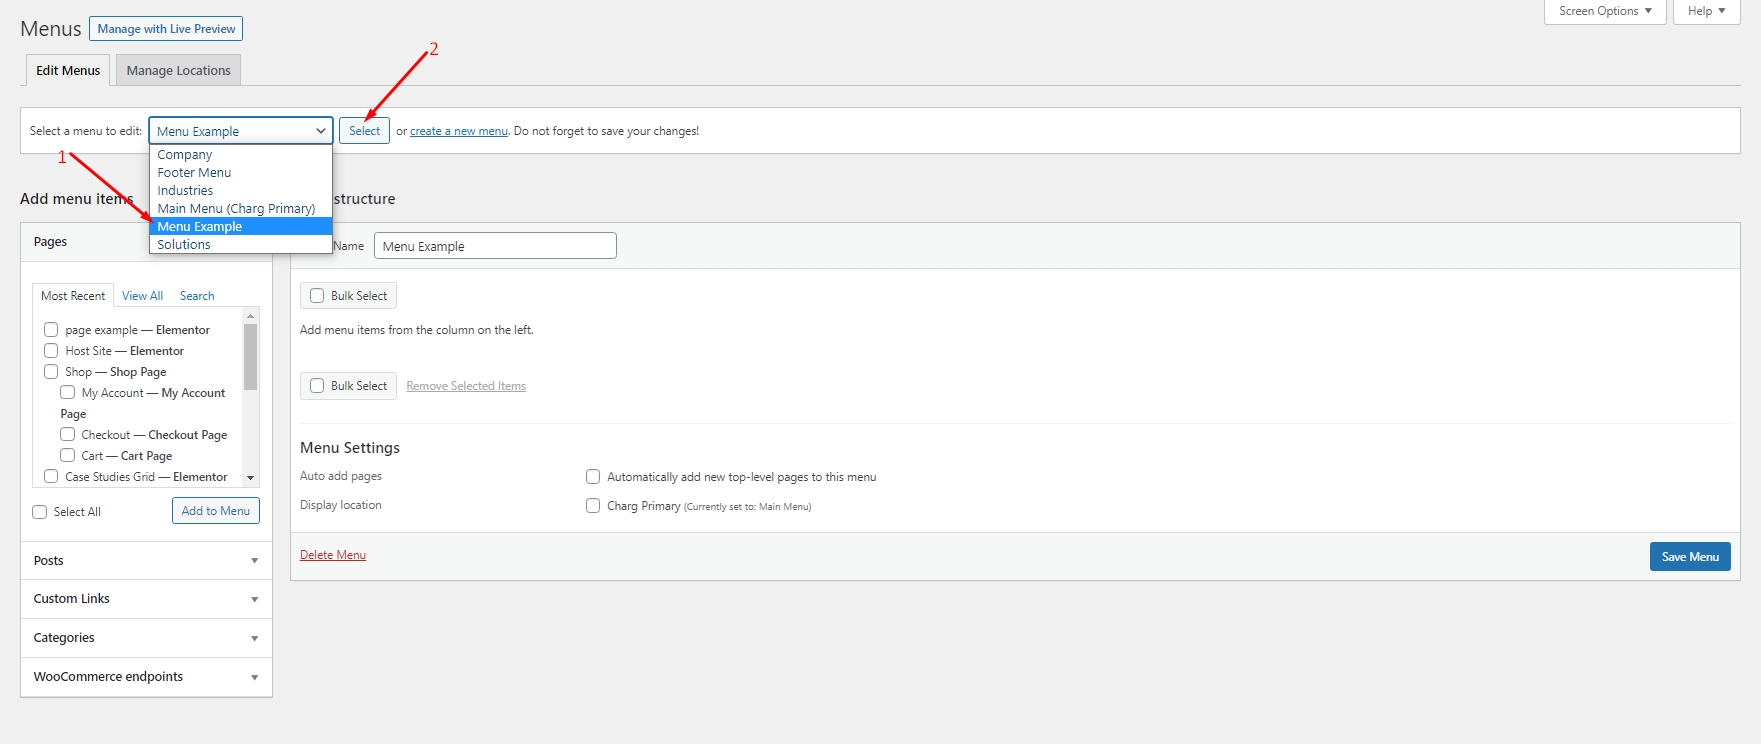Open the Screen Options dropdown
Viewport: 1761px width, 744px height.
tap(1604, 11)
